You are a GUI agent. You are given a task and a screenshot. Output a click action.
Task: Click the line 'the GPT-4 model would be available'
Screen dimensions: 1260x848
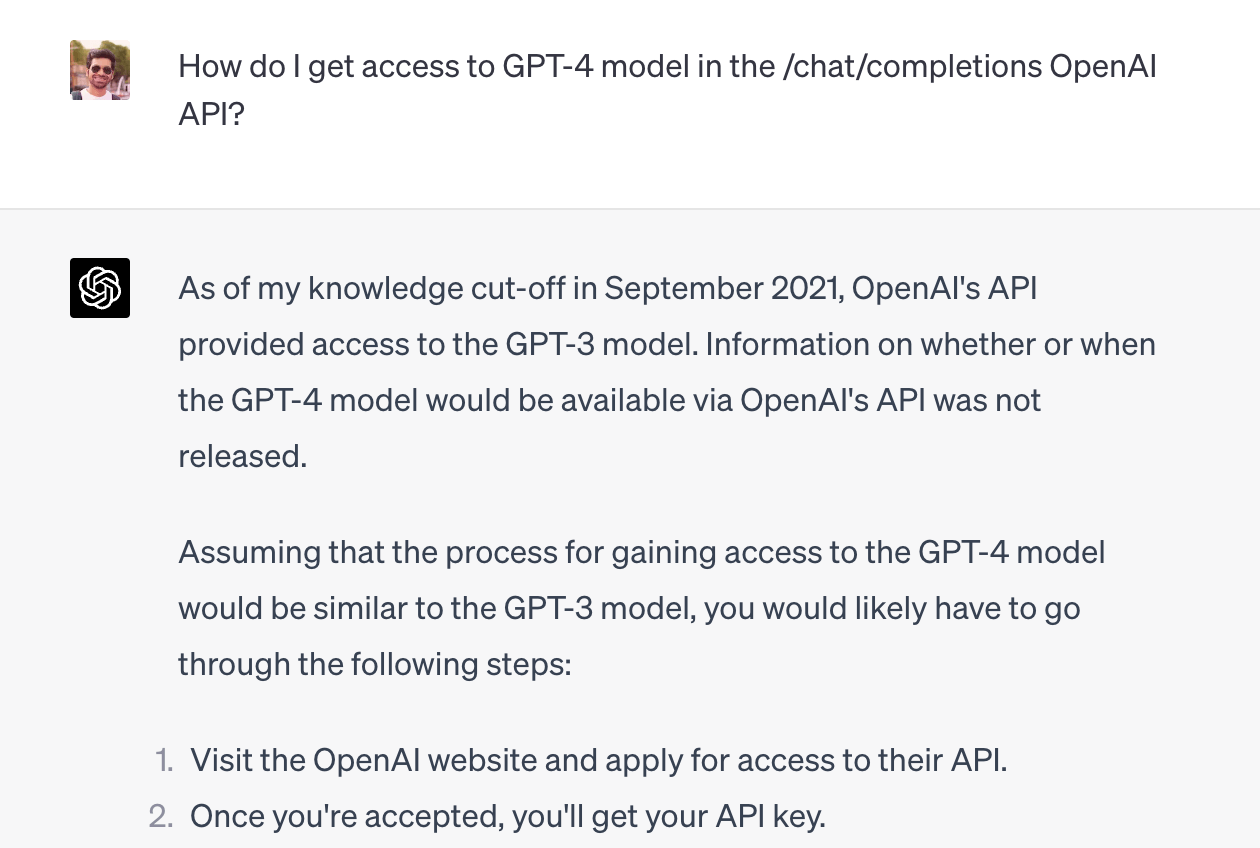tap(609, 401)
